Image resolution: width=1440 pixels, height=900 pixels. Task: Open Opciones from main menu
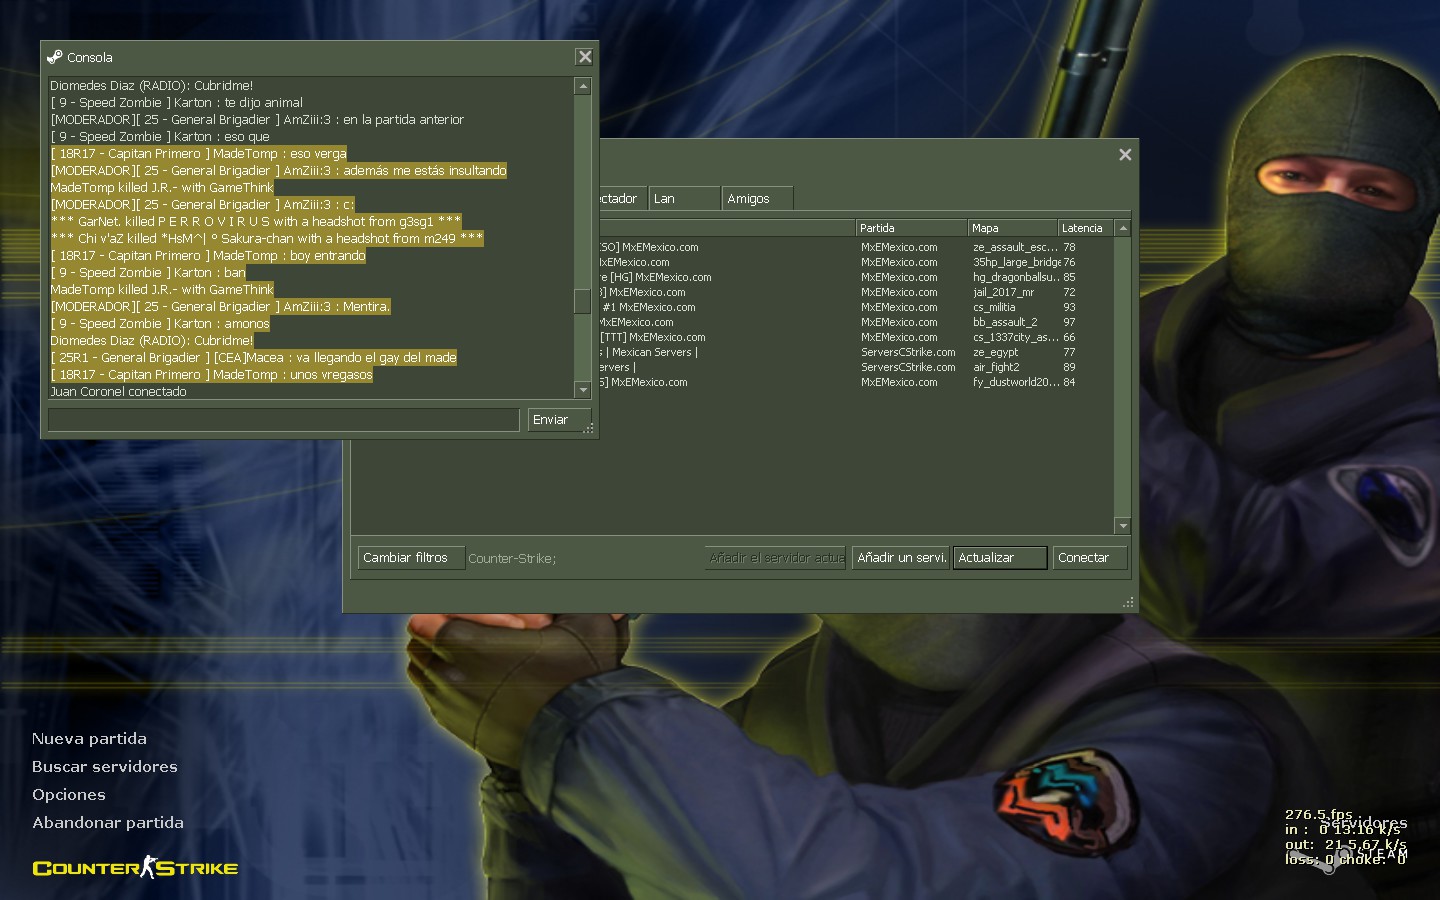pyautogui.click(x=69, y=795)
